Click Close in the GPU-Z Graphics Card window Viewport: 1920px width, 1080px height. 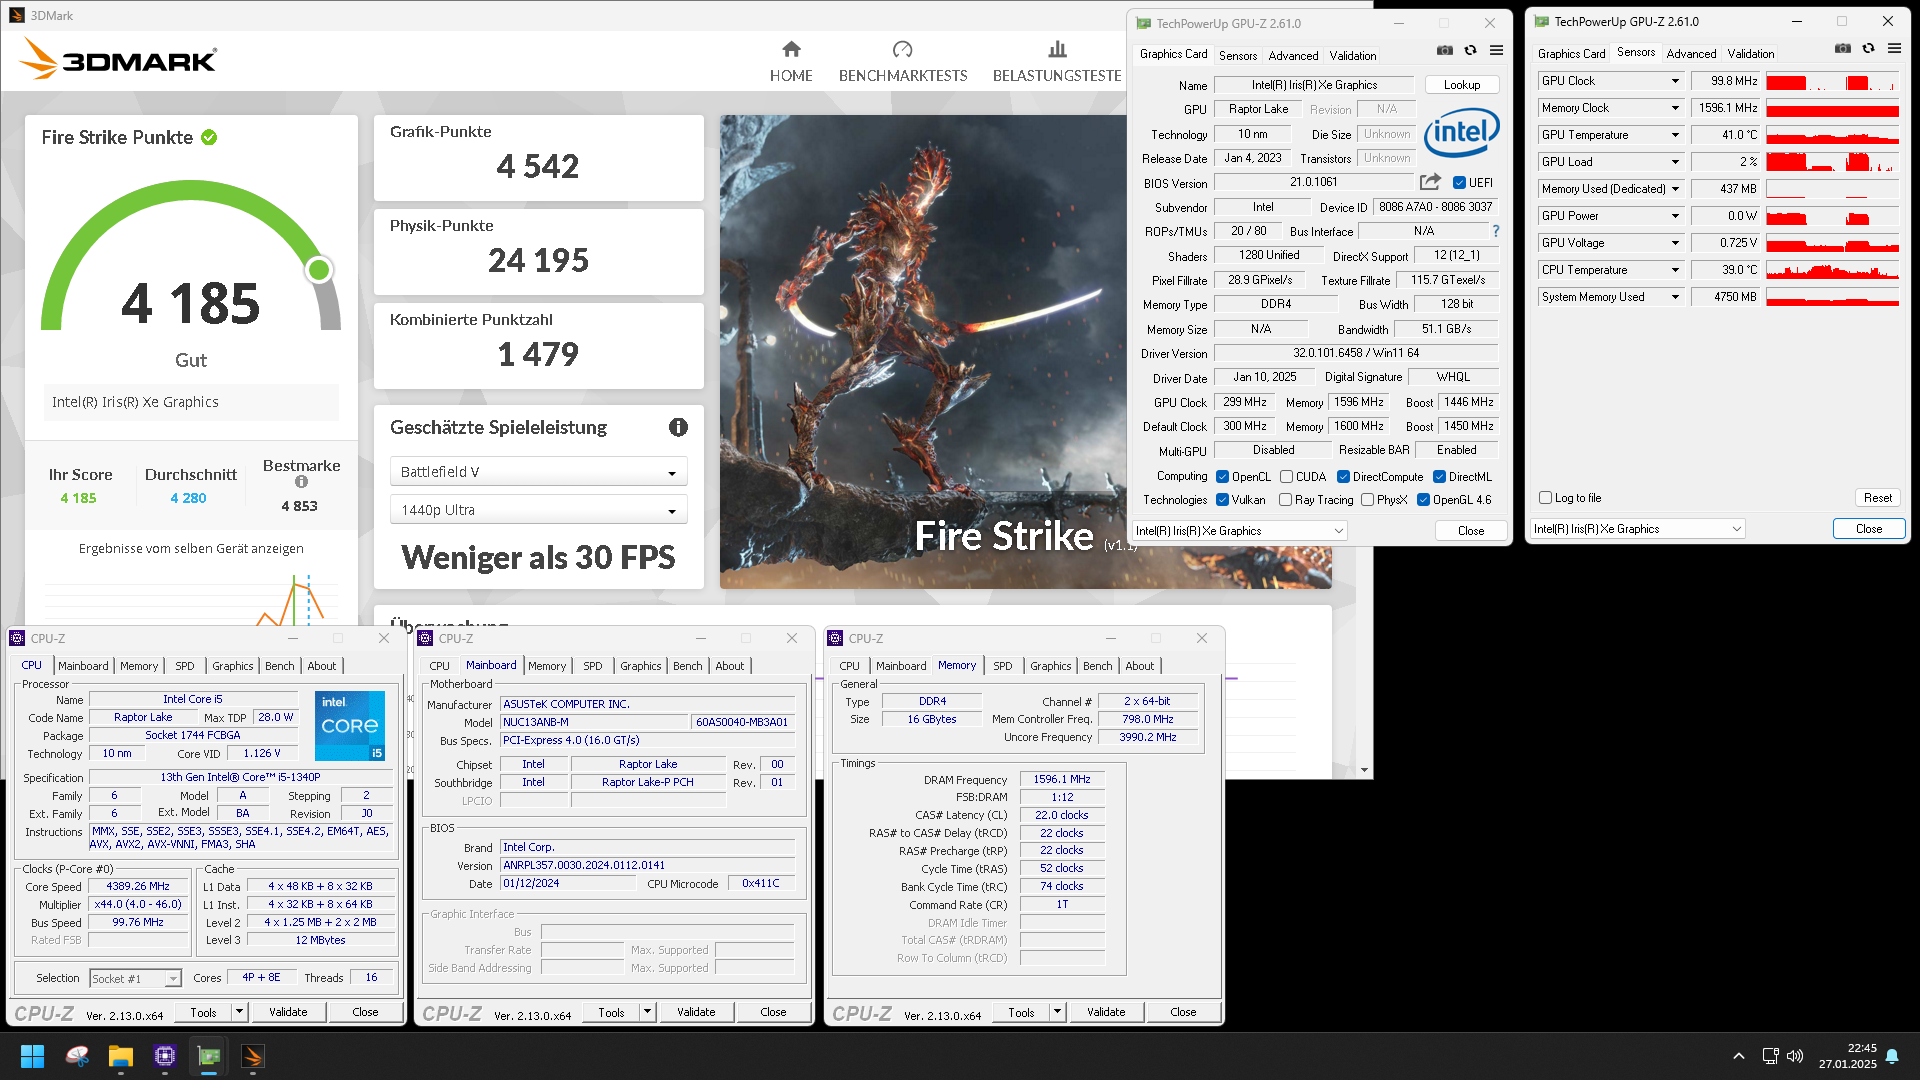coord(1470,531)
